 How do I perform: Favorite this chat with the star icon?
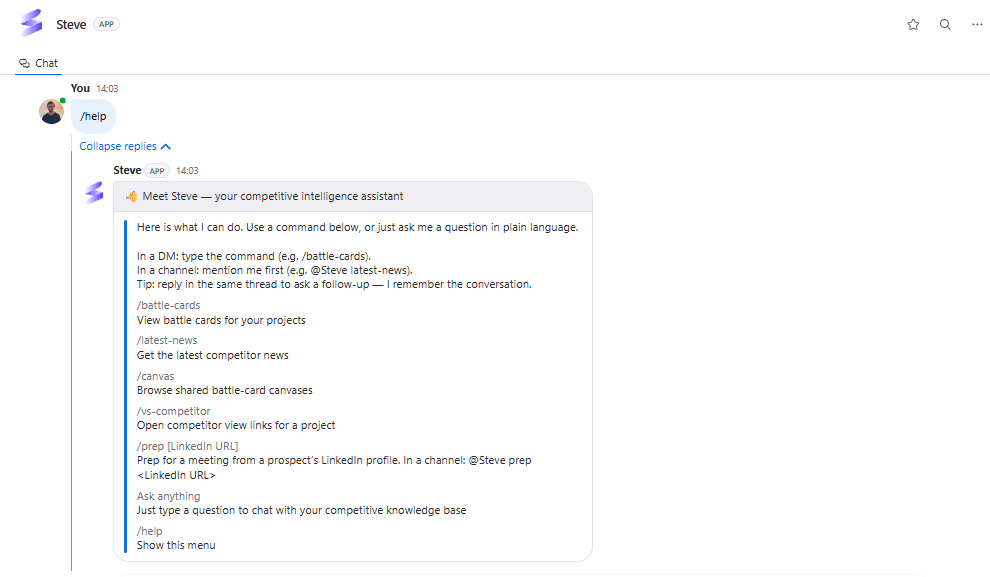(x=913, y=25)
